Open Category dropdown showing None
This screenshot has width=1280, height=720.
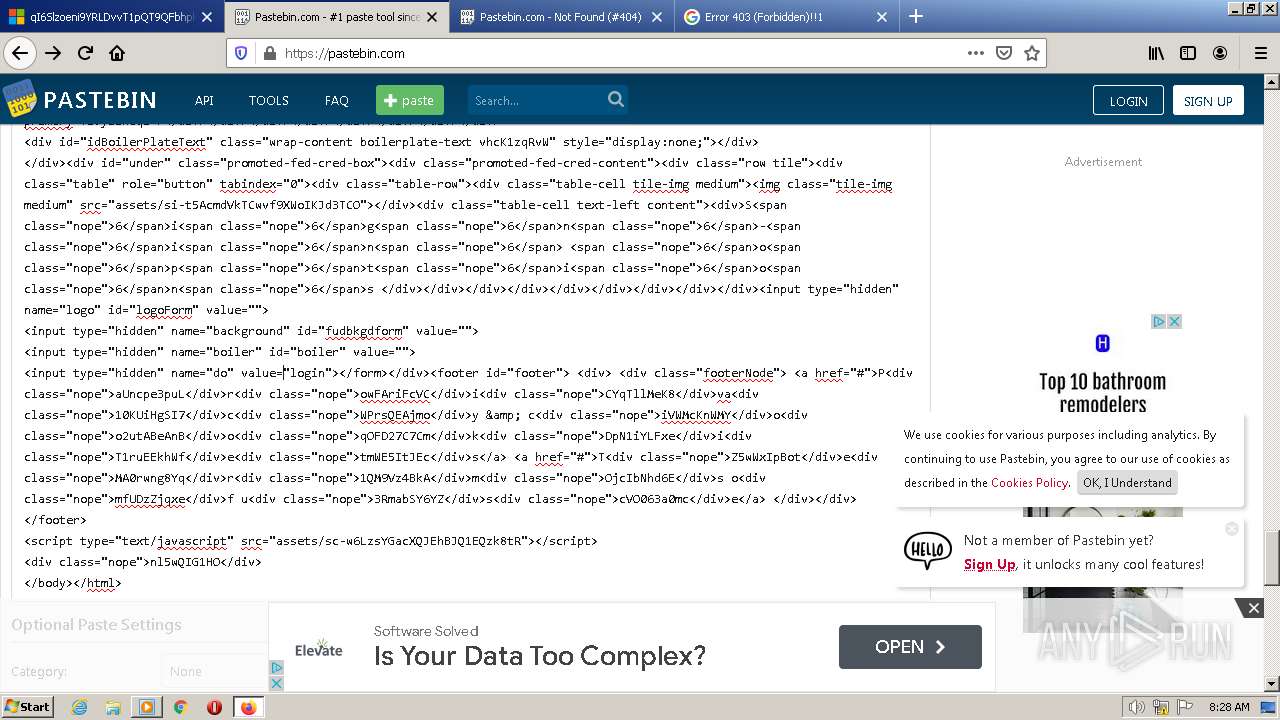coord(215,671)
